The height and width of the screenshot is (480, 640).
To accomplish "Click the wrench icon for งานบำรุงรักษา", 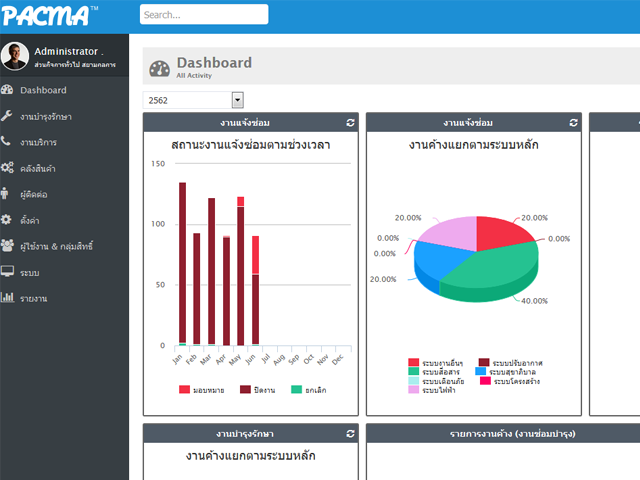I will pos(8,117).
